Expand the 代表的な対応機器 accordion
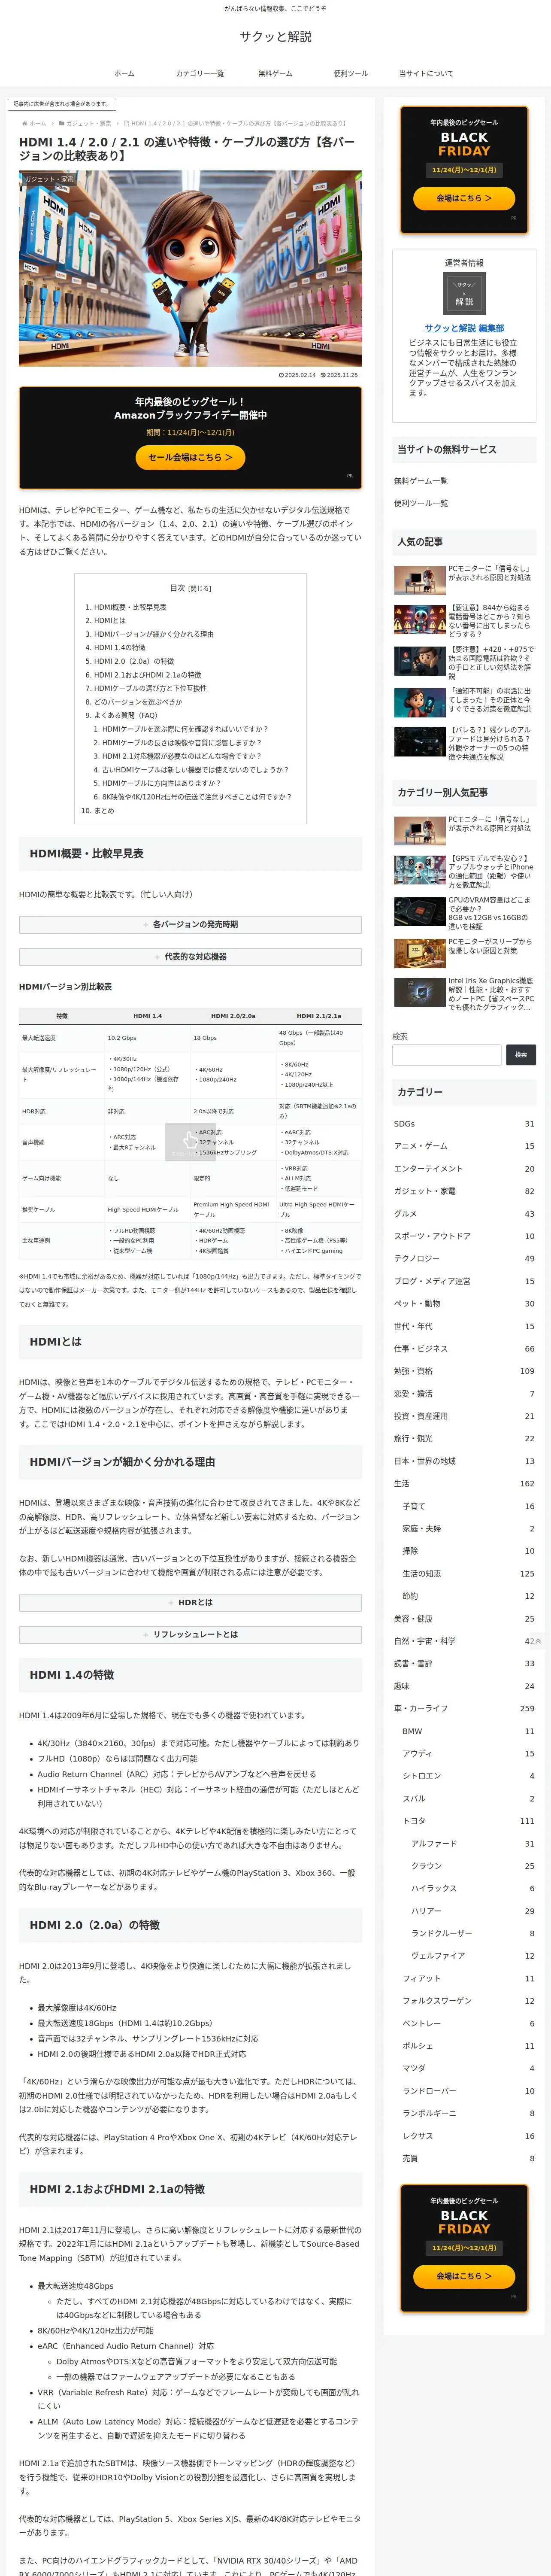 pos(190,956)
